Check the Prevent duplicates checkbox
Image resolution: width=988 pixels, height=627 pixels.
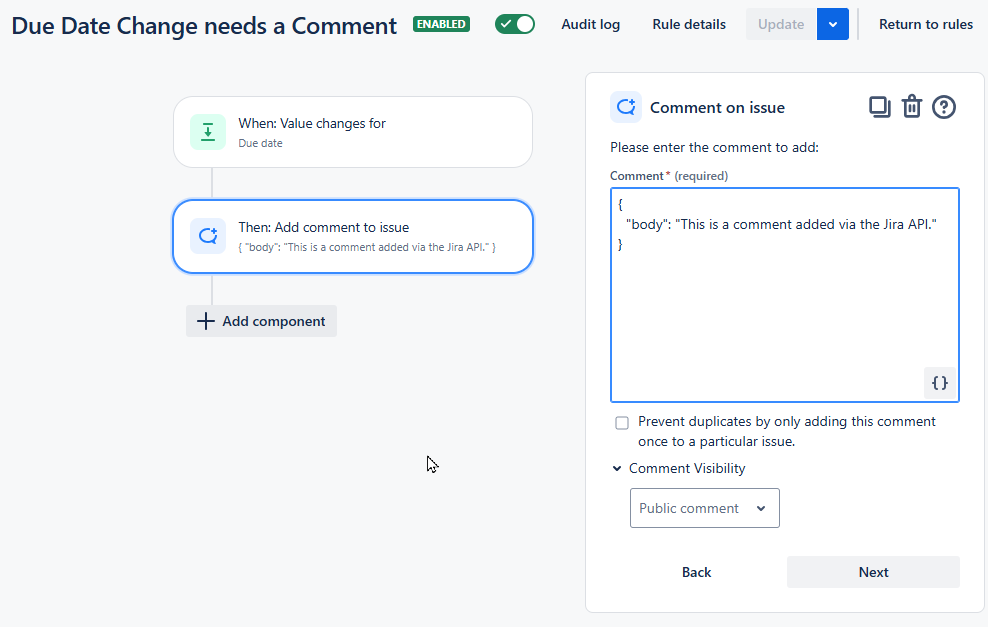tap(622, 423)
